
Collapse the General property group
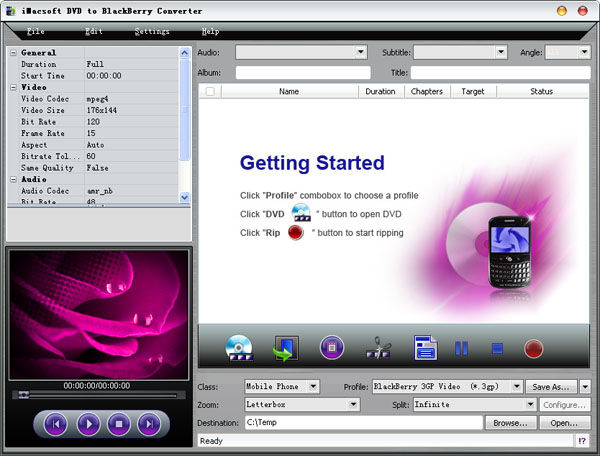click(x=13, y=53)
